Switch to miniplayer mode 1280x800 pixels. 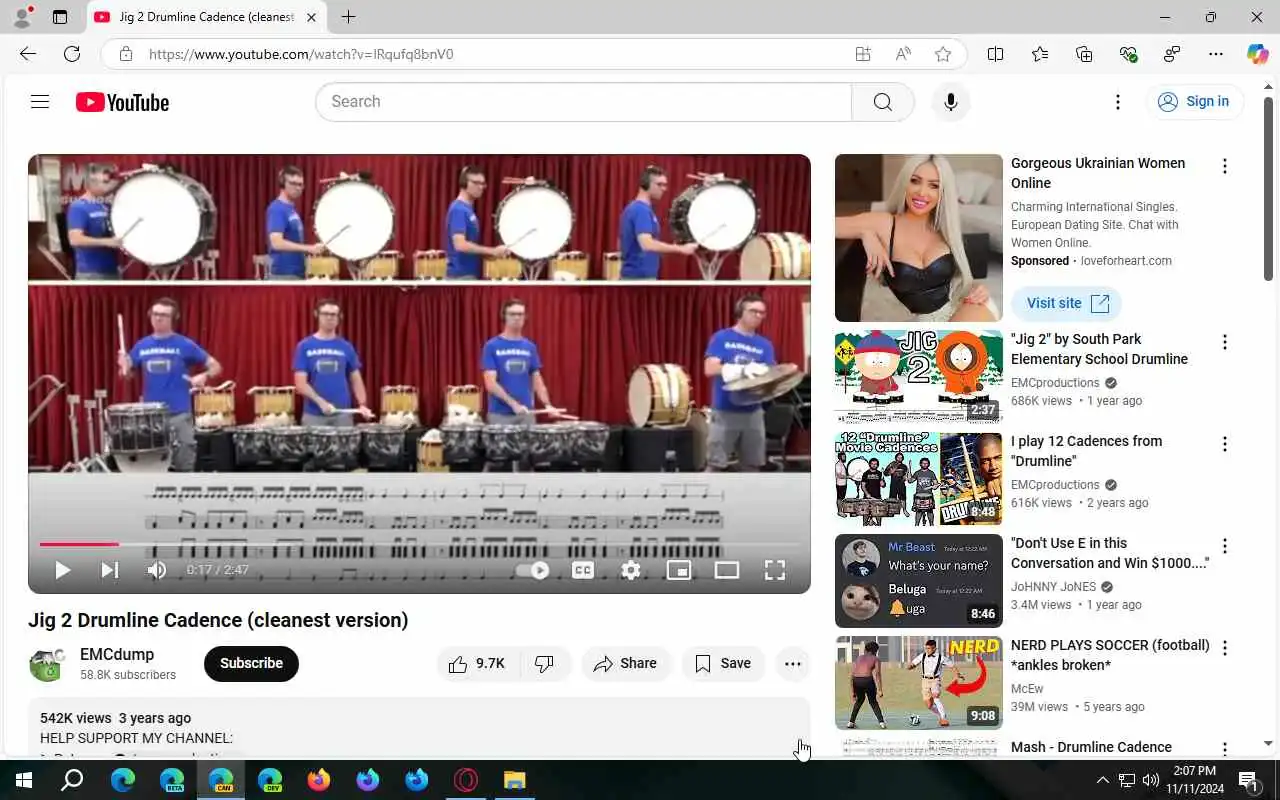coord(679,570)
